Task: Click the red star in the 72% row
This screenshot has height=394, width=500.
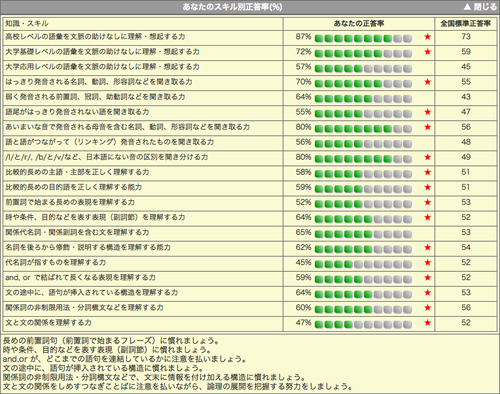Action: pos(428,52)
